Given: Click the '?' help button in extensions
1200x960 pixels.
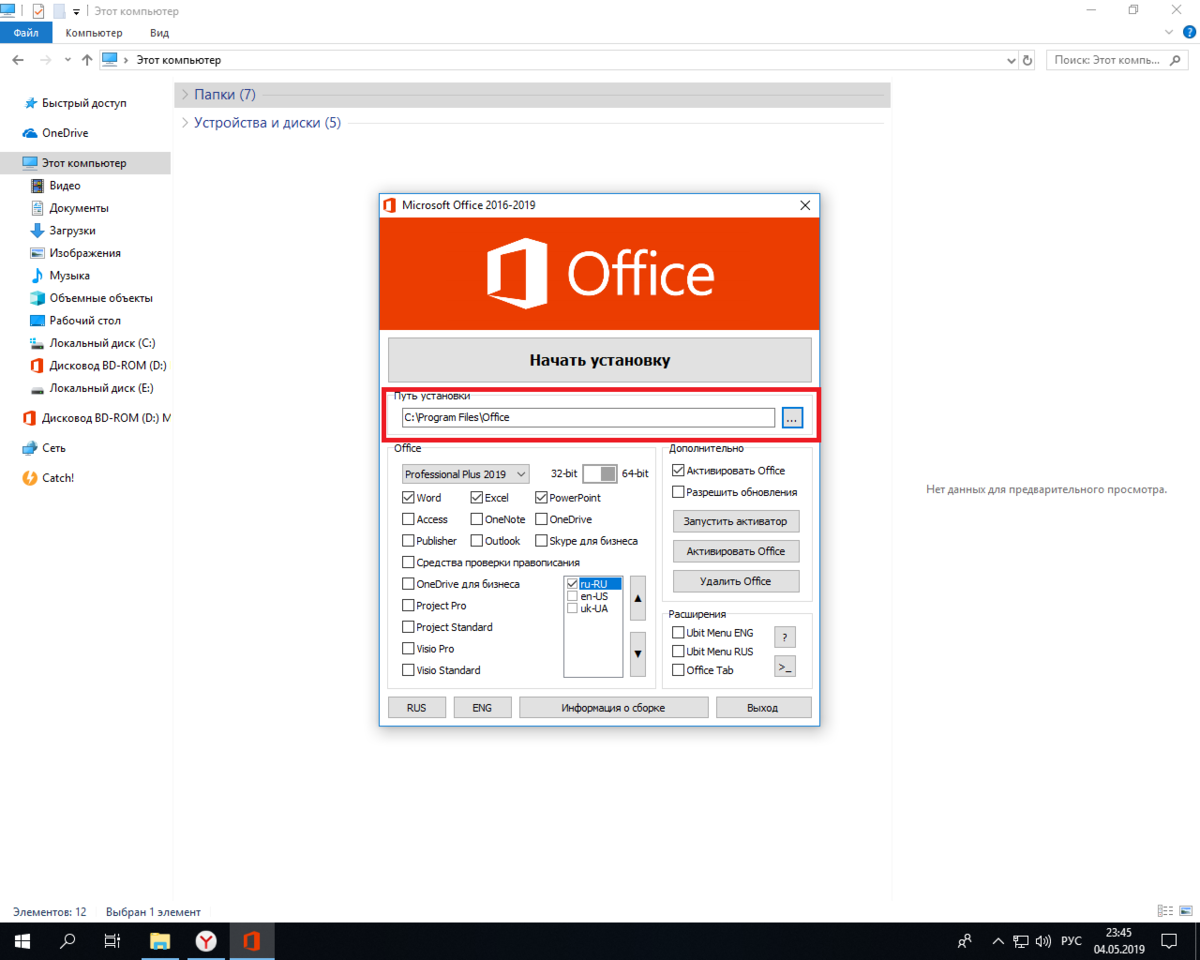Looking at the screenshot, I should (x=785, y=637).
